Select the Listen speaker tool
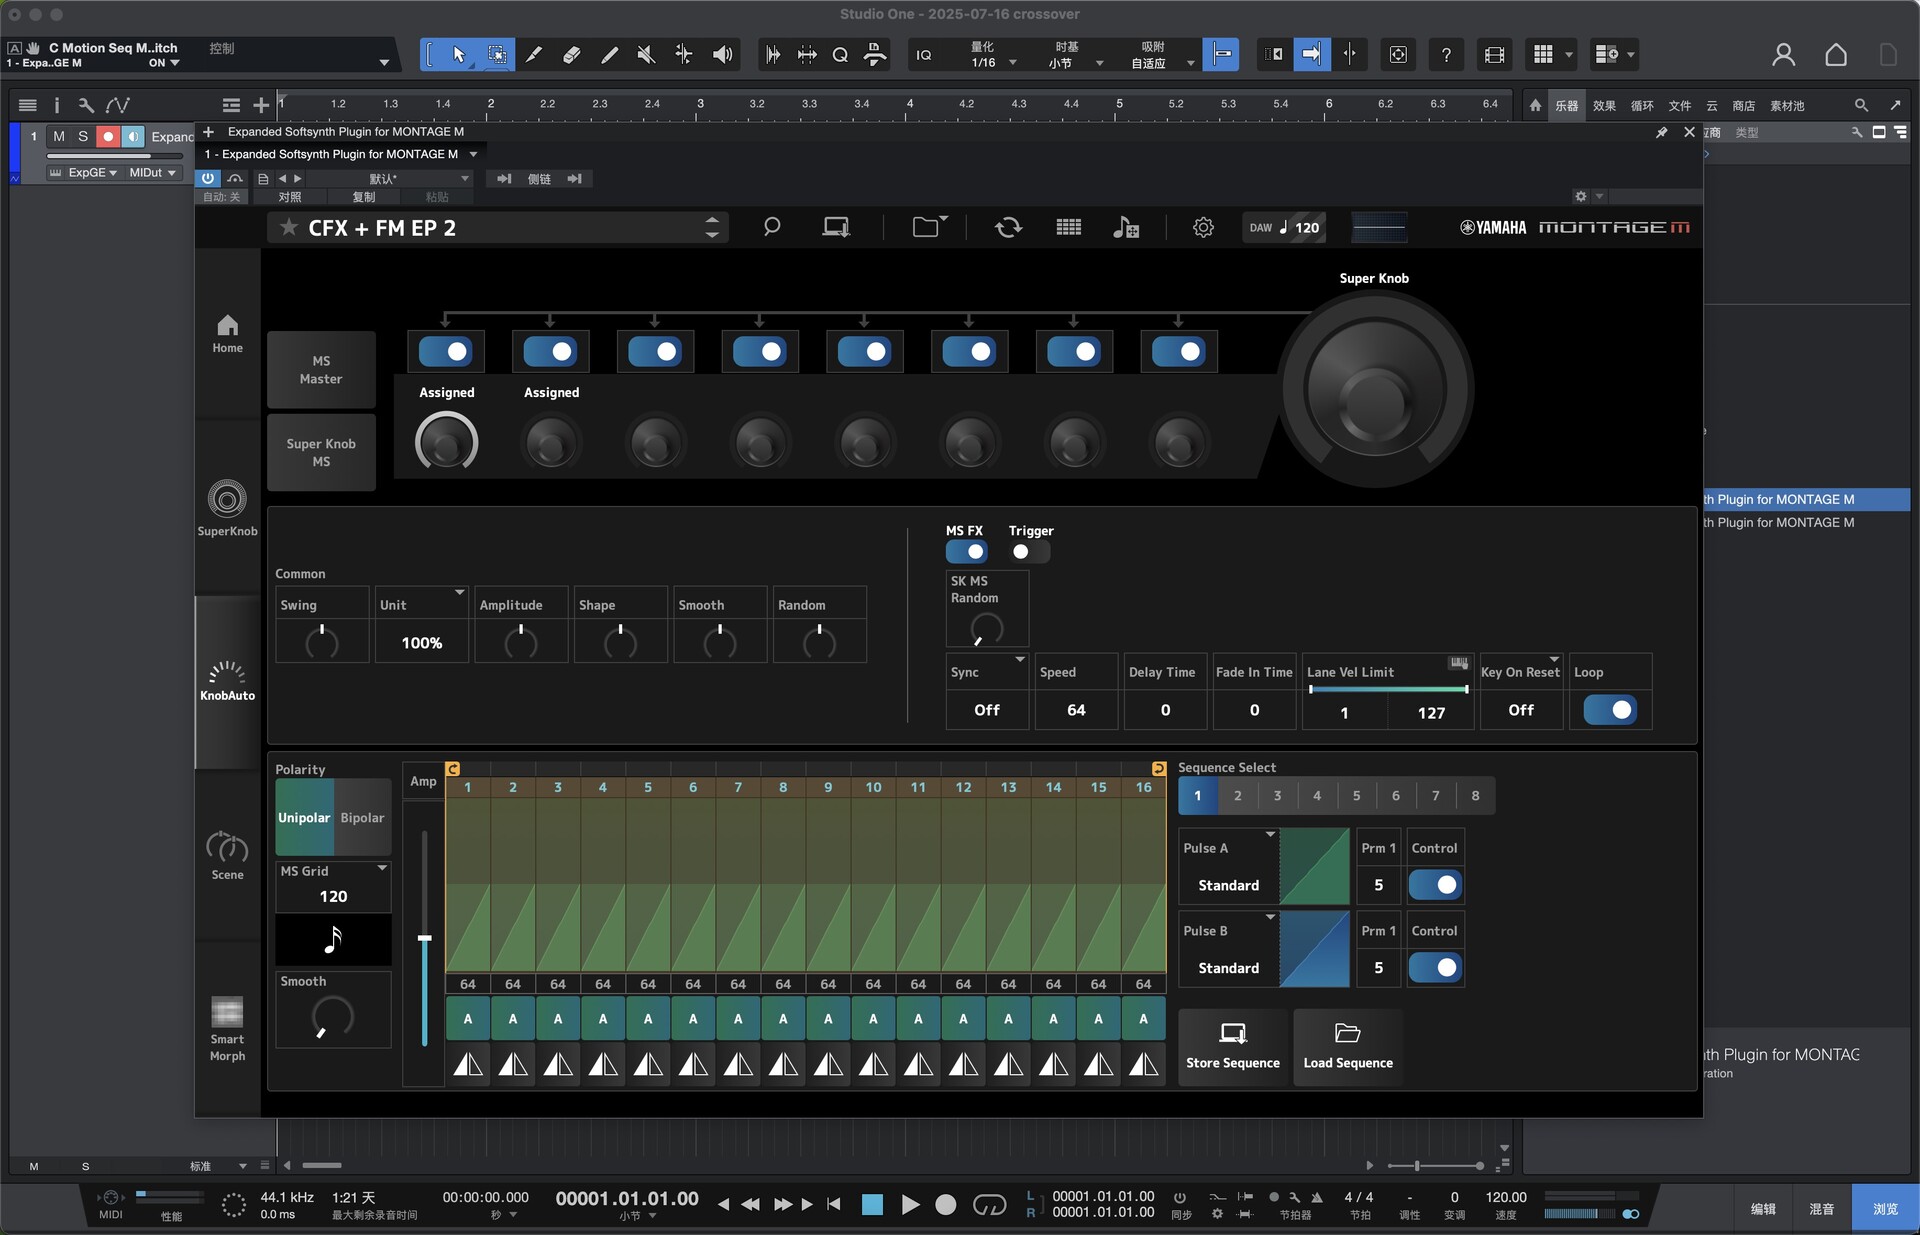Viewport: 1920px width, 1235px height. point(722,55)
